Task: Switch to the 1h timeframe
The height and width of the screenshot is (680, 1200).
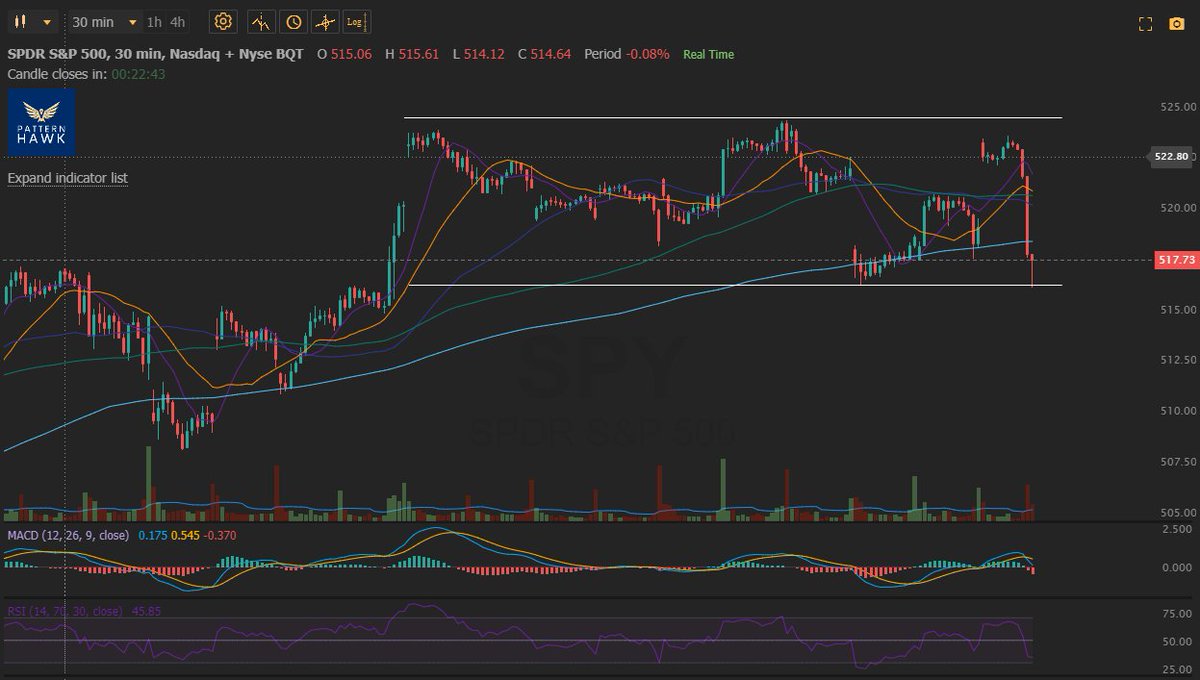Action: pyautogui.click(x=154, y=22)
